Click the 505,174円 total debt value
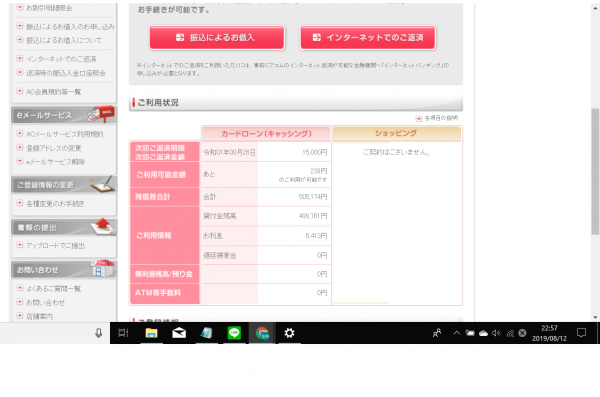Viewport: 600px width, 397px height. [313, 197]
